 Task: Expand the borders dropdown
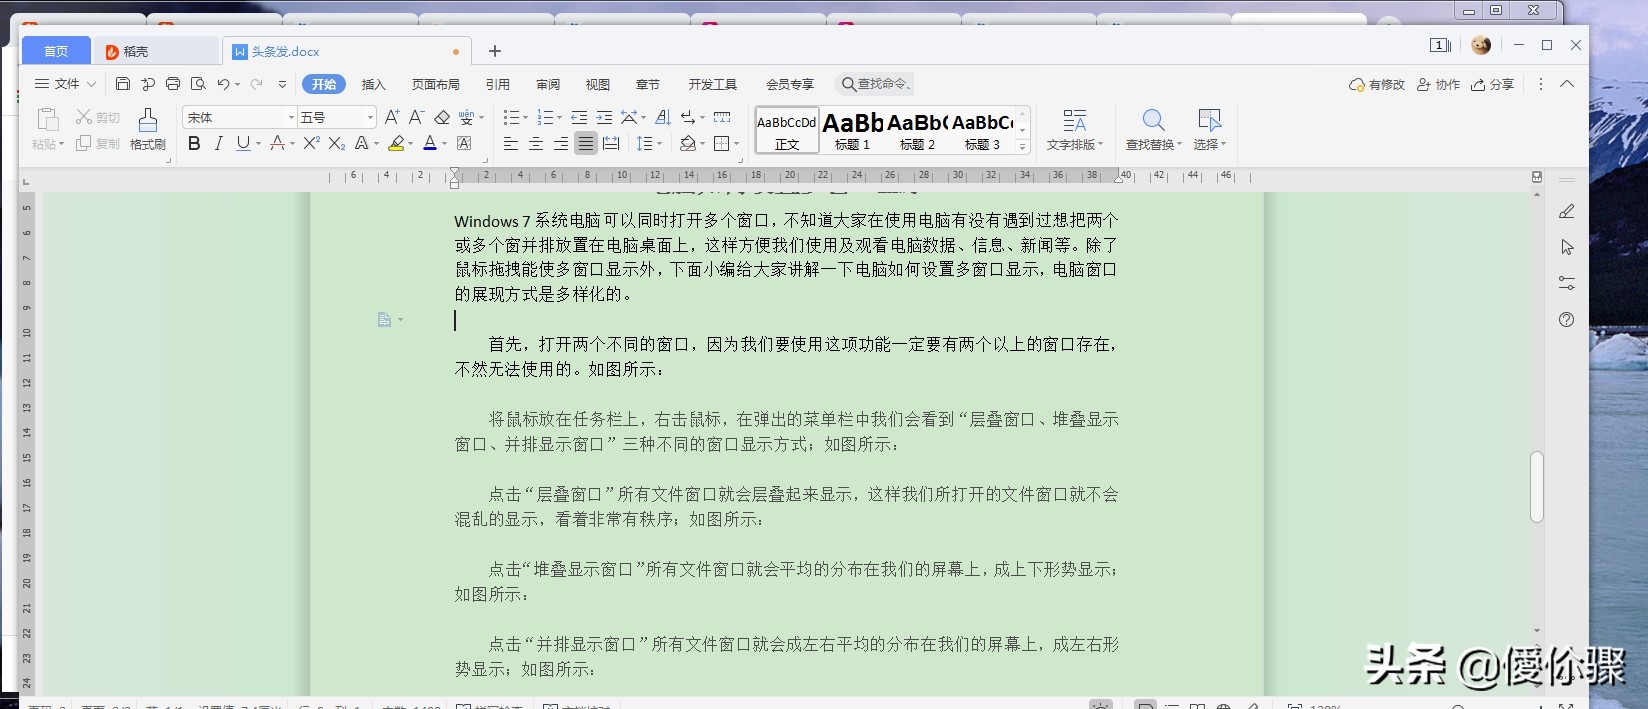coord(736,144)
